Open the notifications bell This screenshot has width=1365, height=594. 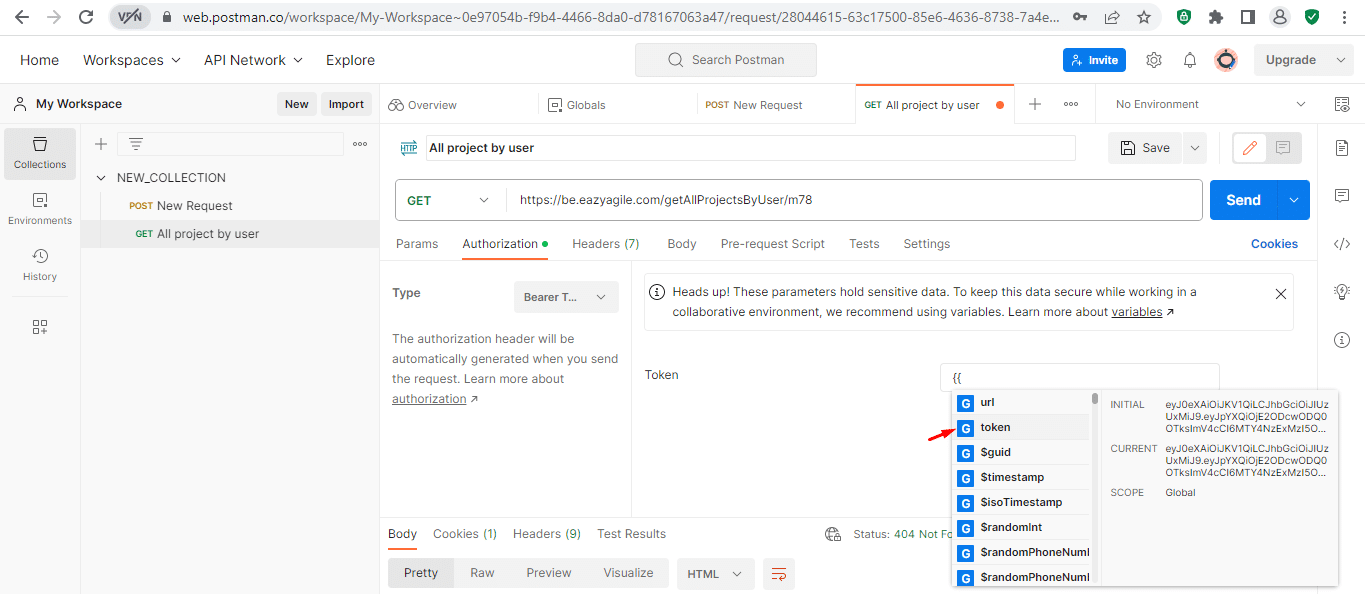point(1190,60)
